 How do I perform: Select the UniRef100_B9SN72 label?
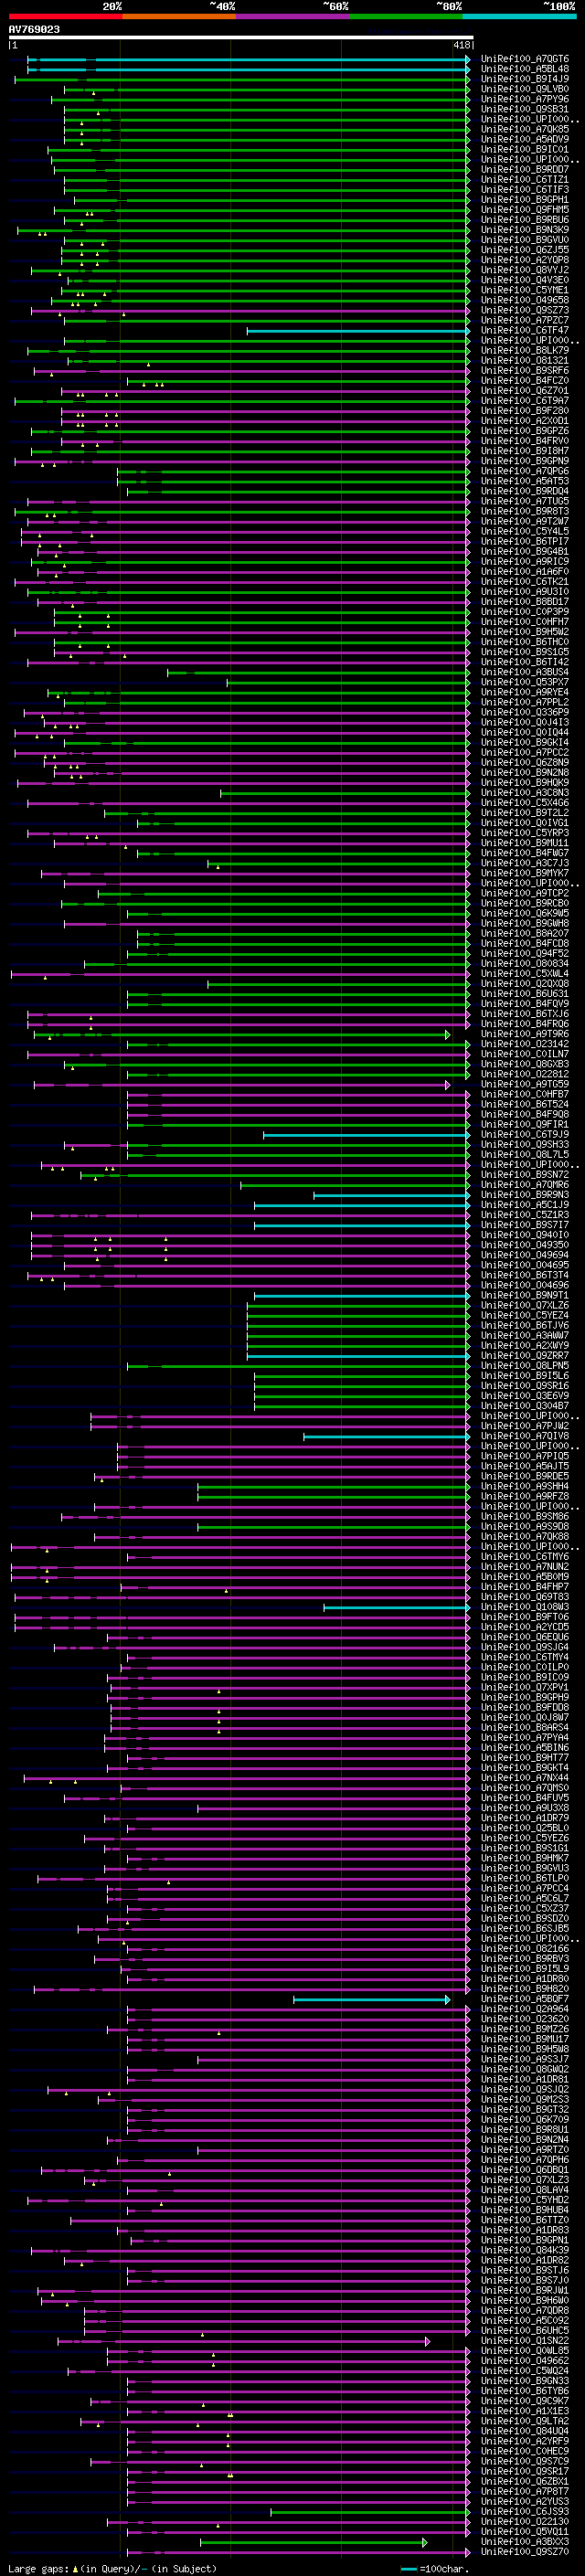525,1175
